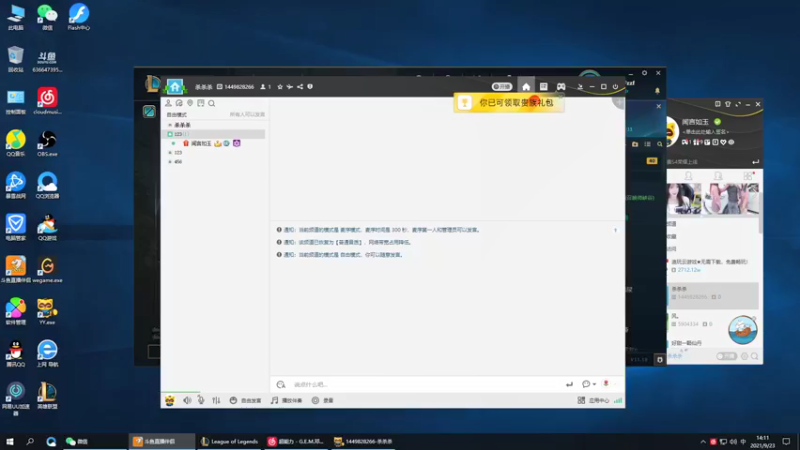800x450 pixels.
Task: Open the 1449828266 YY channel taskbar item
Action: (x=363, y=441)
